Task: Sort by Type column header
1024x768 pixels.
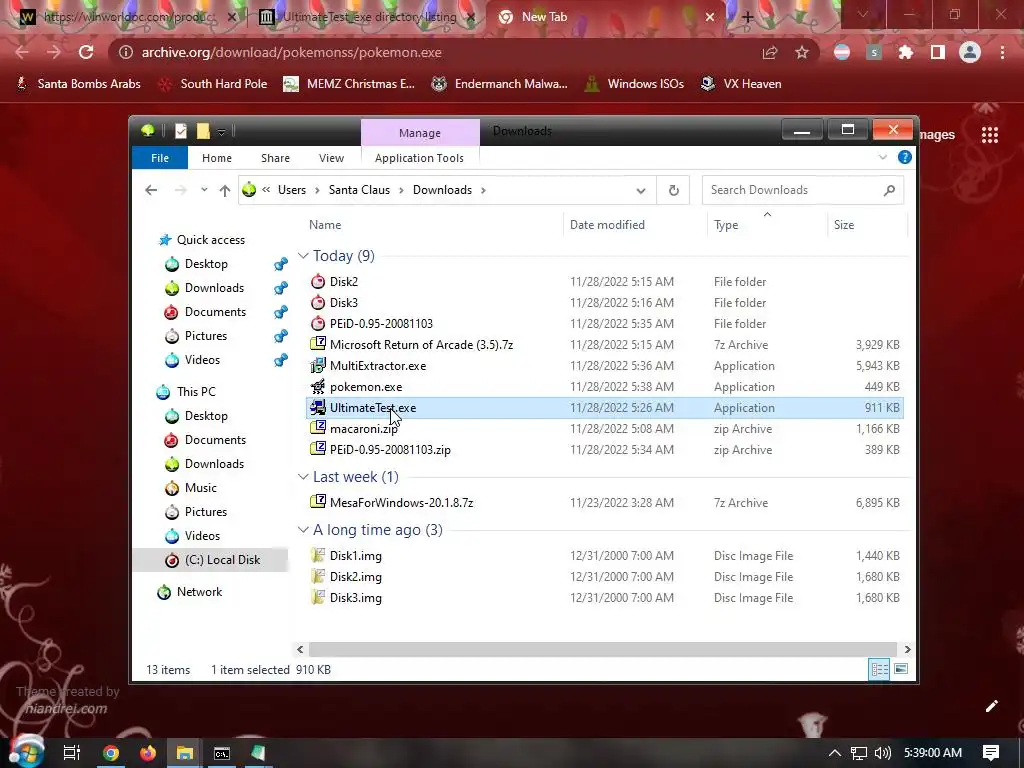Action: [726, 225]
